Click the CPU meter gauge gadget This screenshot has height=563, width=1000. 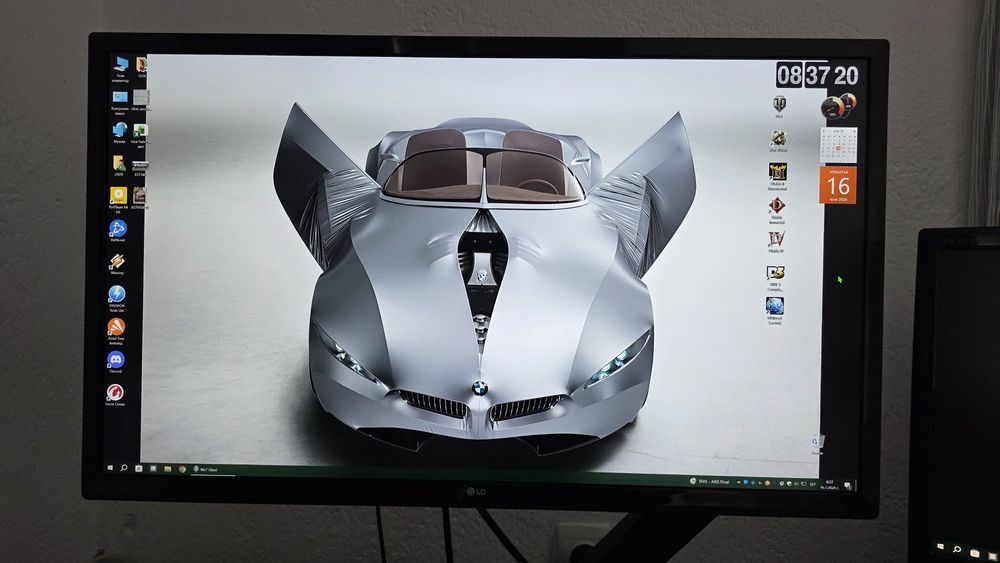point(838,106)
